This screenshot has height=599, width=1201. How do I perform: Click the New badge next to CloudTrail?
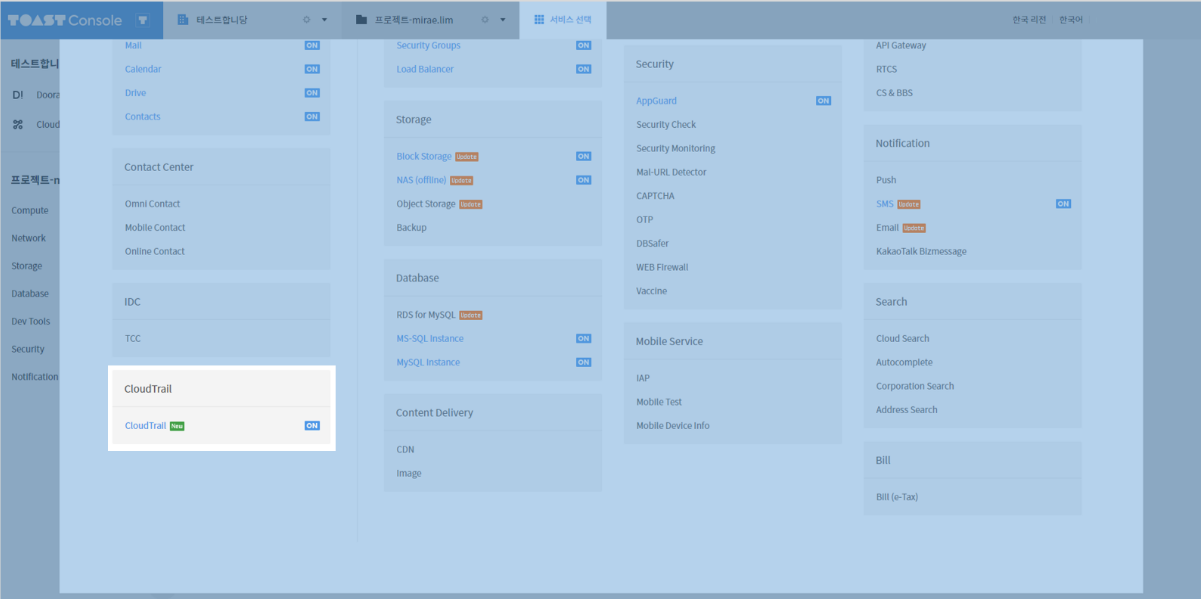point(177,426)
